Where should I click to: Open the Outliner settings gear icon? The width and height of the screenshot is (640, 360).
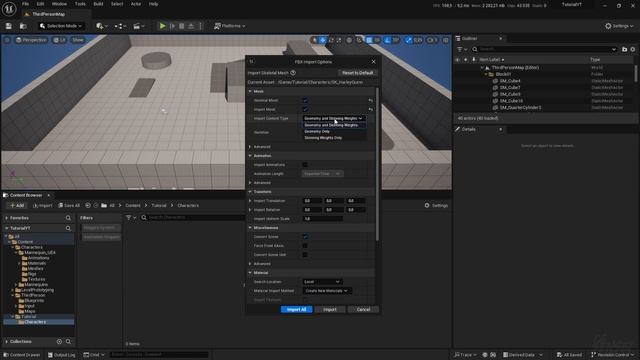pos(633,49)
